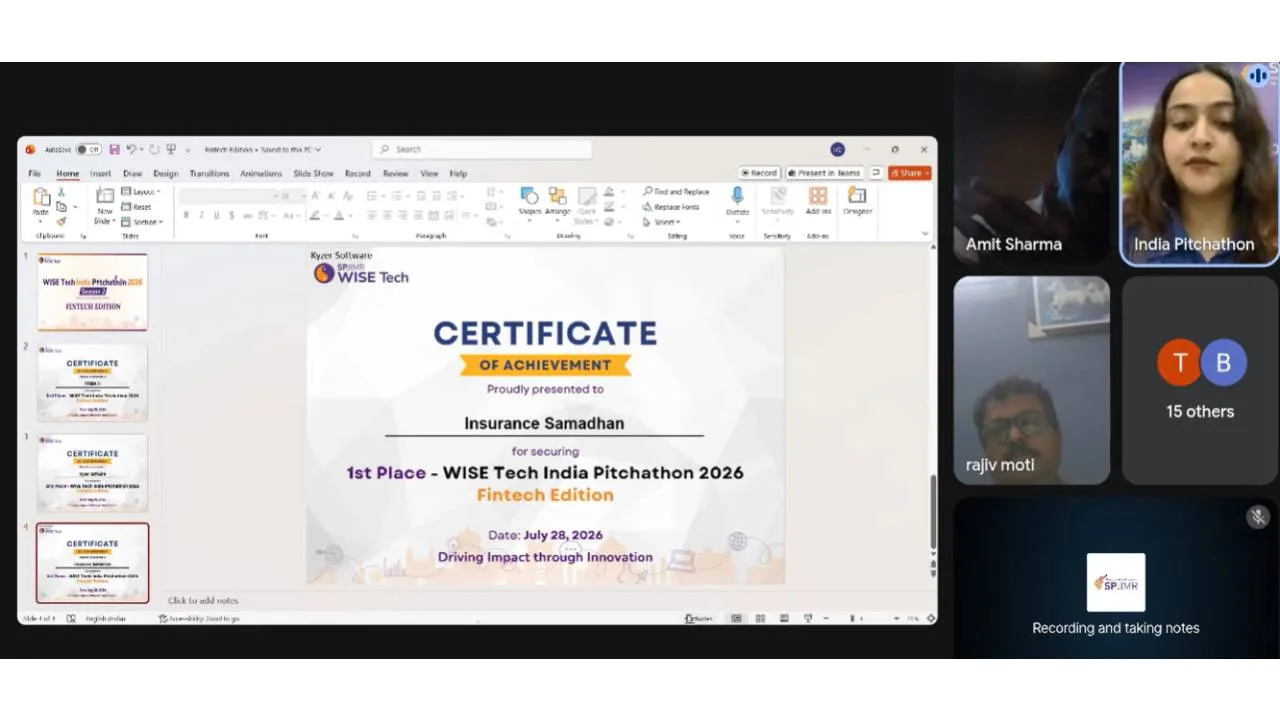Toggle bullet list formatting
Viewport: 1280px width, 720px height.
click(372, 196)
